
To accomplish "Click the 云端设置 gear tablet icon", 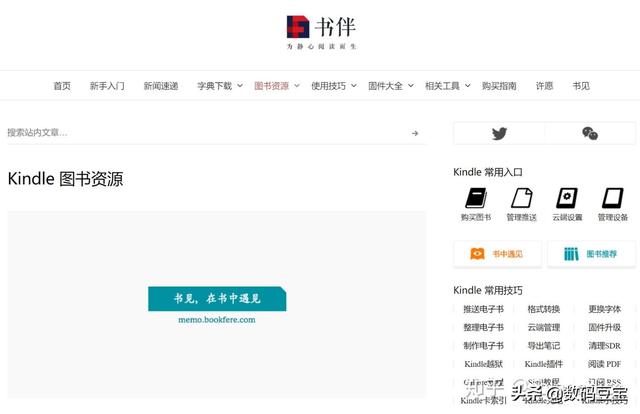I will pyautogui.click(x=567, y=198).
